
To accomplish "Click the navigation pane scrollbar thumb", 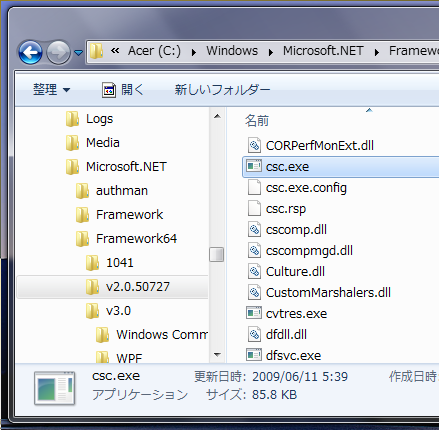I will (217, 255).
